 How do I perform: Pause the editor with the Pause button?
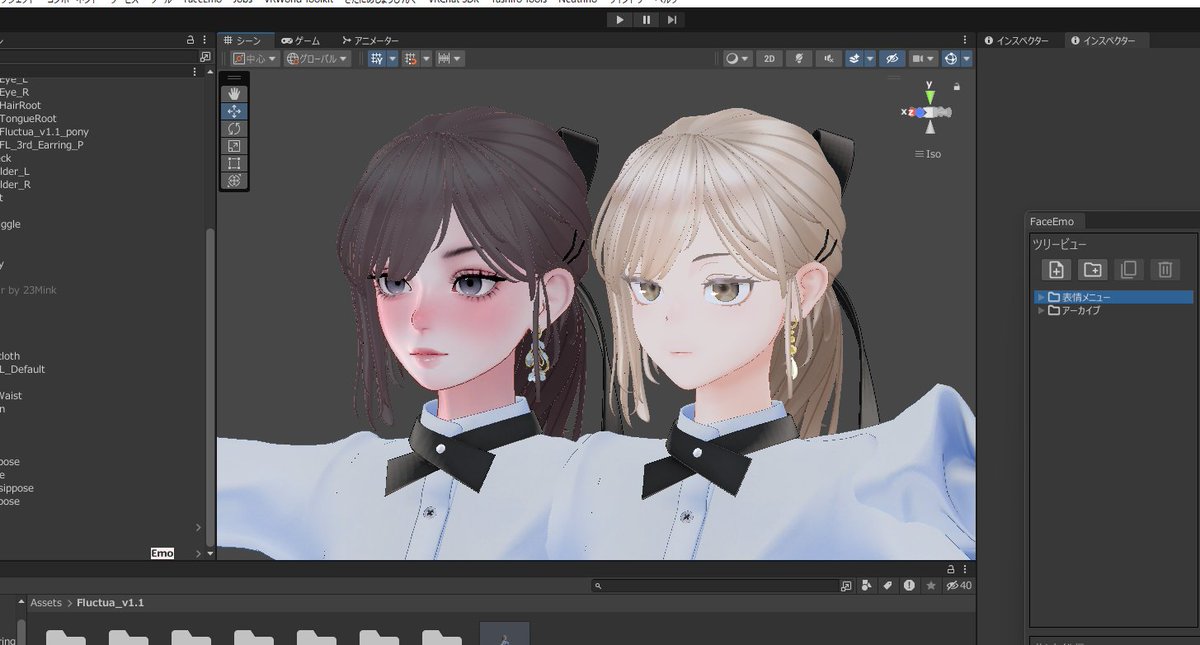click(647, 19)
